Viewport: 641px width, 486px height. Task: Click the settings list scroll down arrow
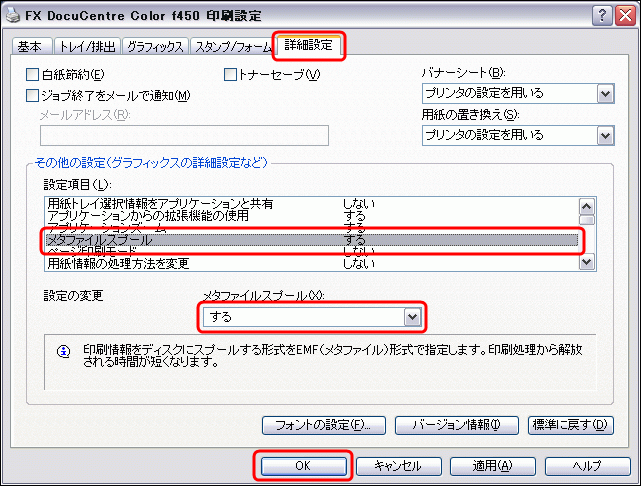pos(587,262)
